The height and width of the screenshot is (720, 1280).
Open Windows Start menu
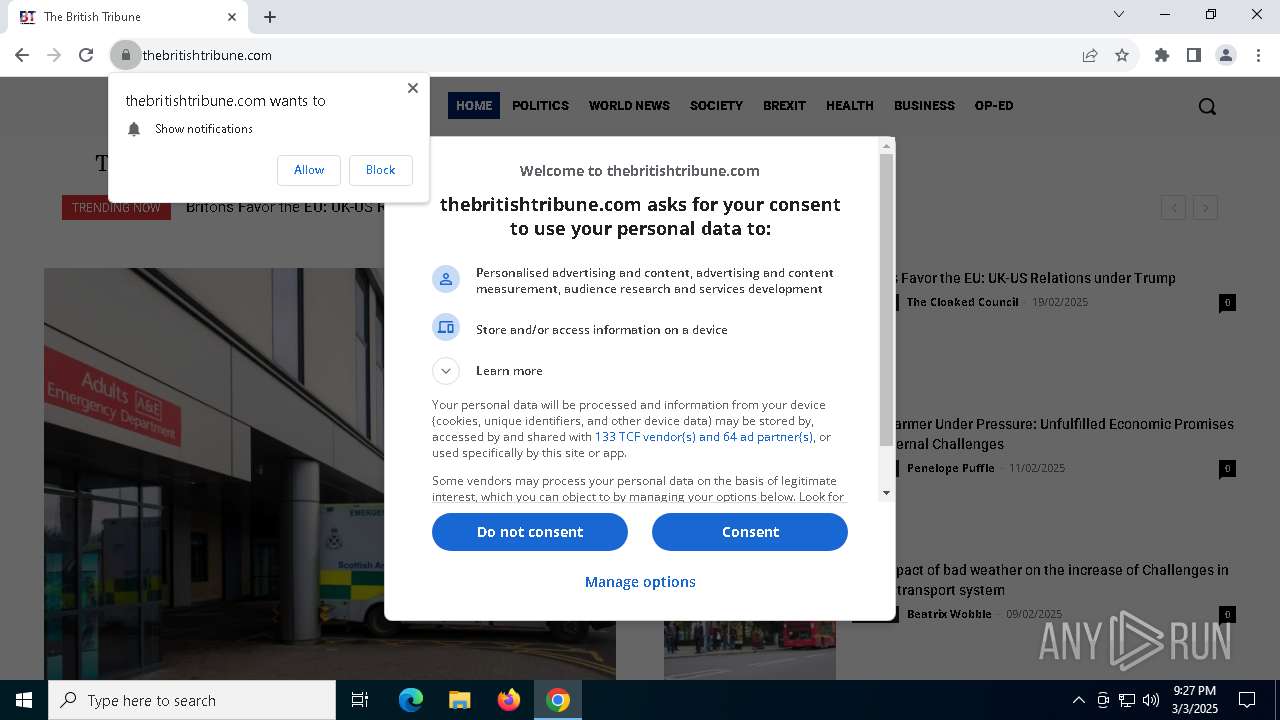(24, 700)
